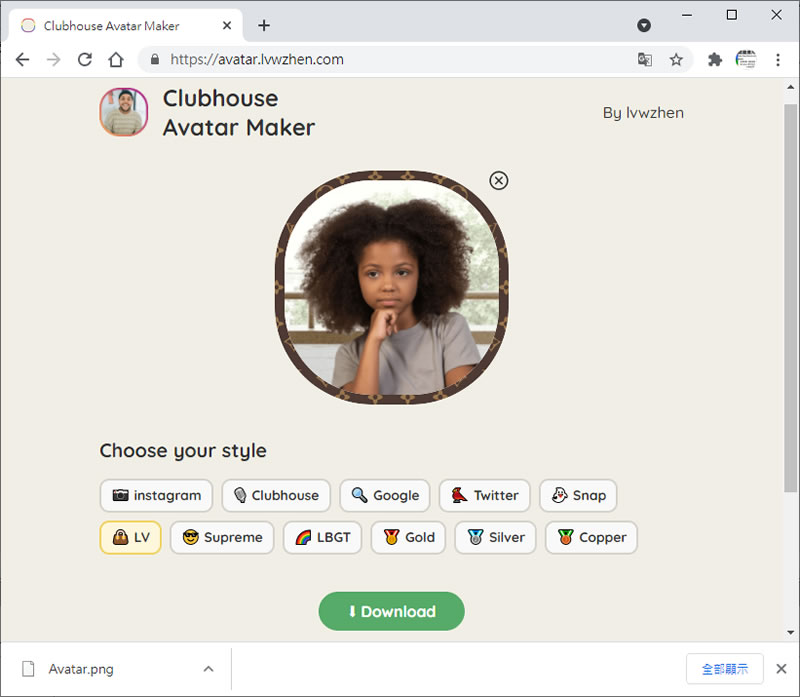Click the tab search dropdown circle
800x697 pixels.
[644, 25]
